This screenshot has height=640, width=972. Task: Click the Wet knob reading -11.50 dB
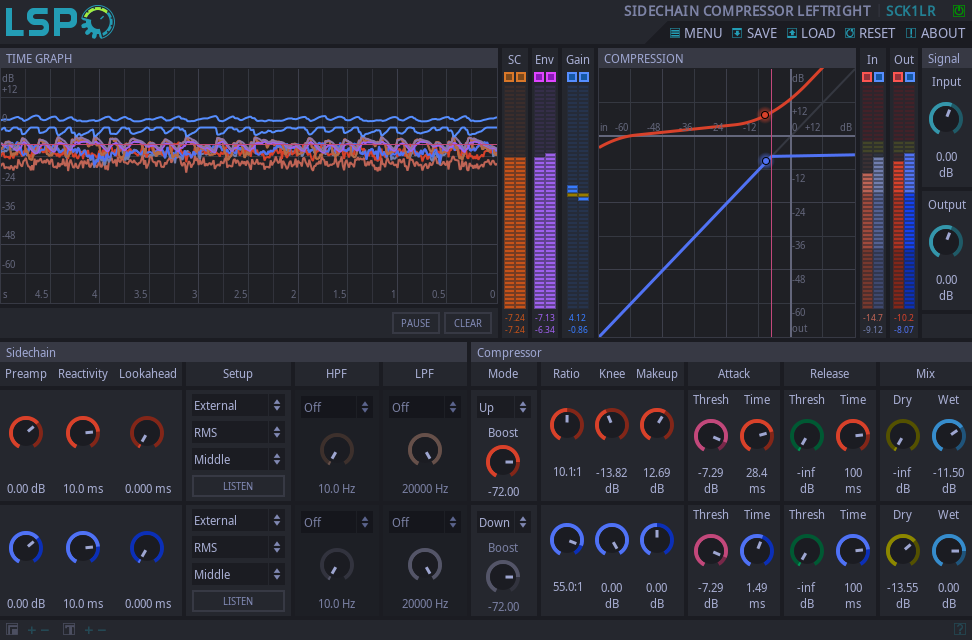click(x=948, y=435)
